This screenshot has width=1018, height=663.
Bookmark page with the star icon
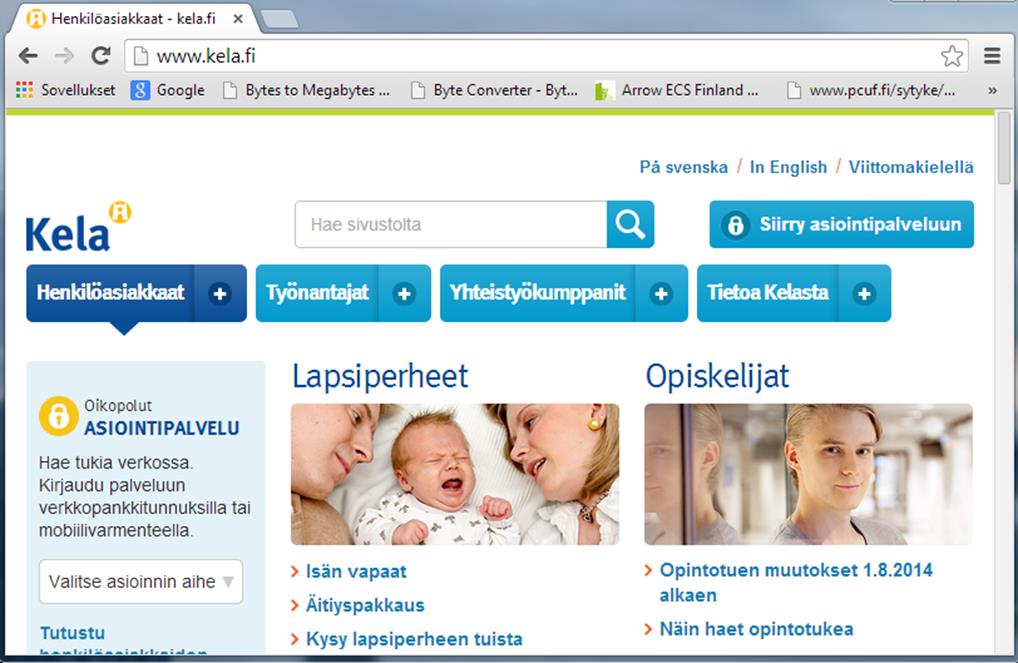coord(952,56)
